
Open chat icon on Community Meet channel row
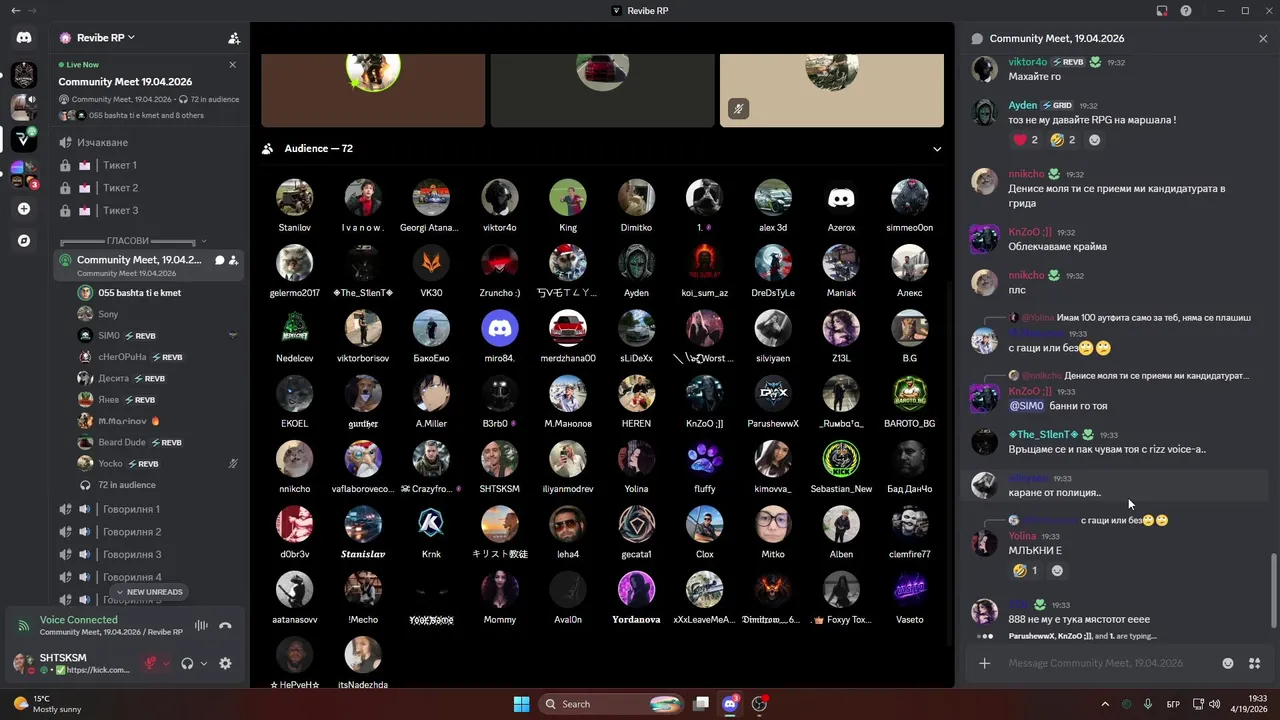220,260
